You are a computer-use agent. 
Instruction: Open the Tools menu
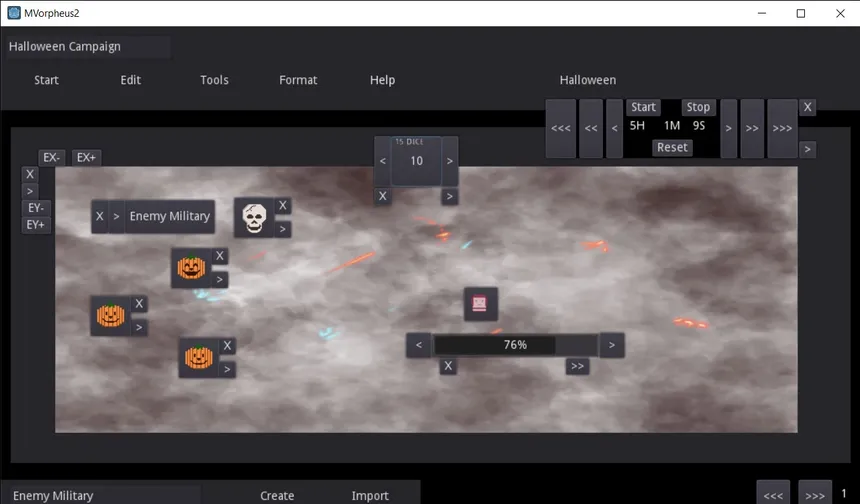(214, 80)
